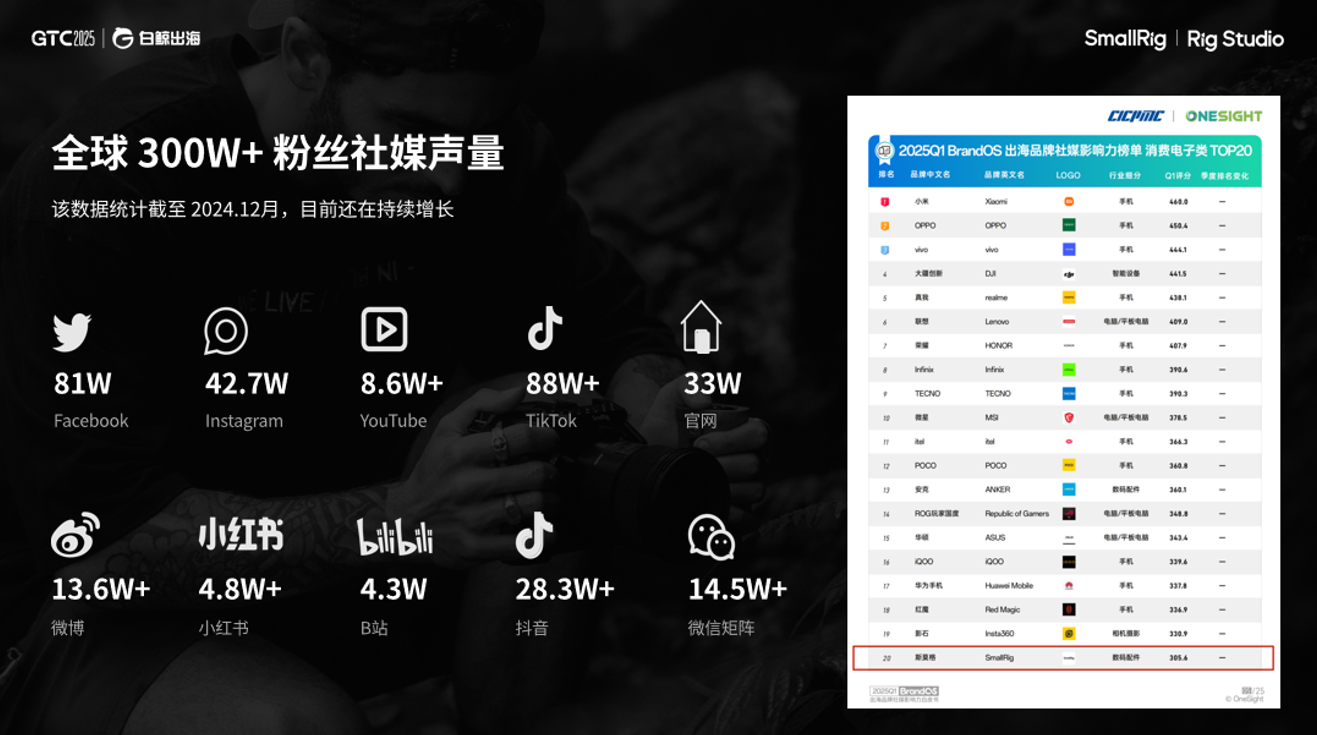Click the 微信矩阵 label

721,628
